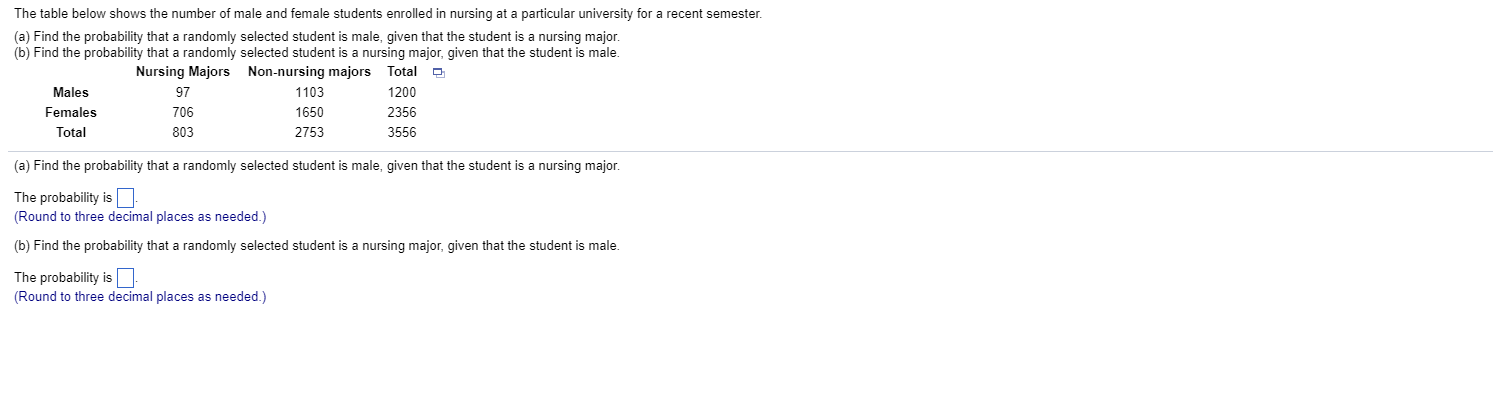Click the table popup icon beside Total header
This screenshot has height=404, width=1493.
point(437,72)
